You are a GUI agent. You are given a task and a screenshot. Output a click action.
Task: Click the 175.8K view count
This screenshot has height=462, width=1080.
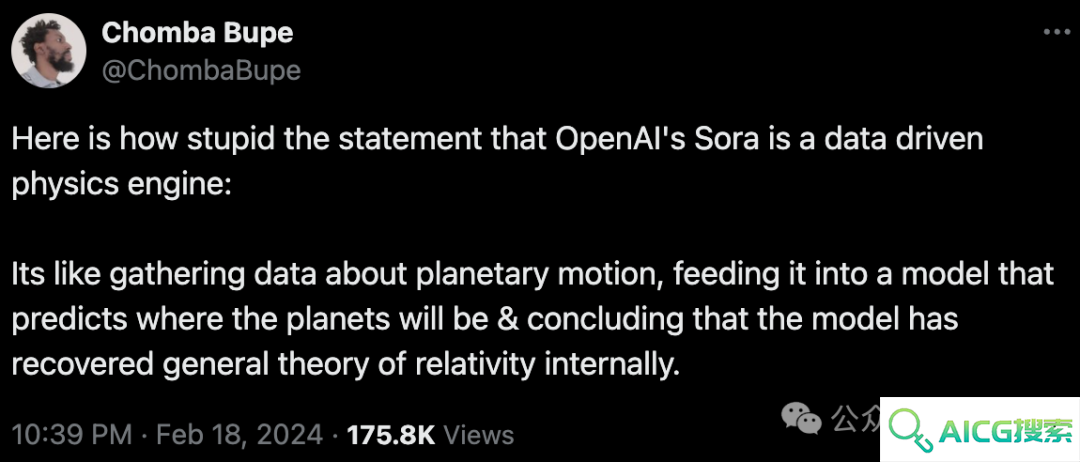[391, 435]
